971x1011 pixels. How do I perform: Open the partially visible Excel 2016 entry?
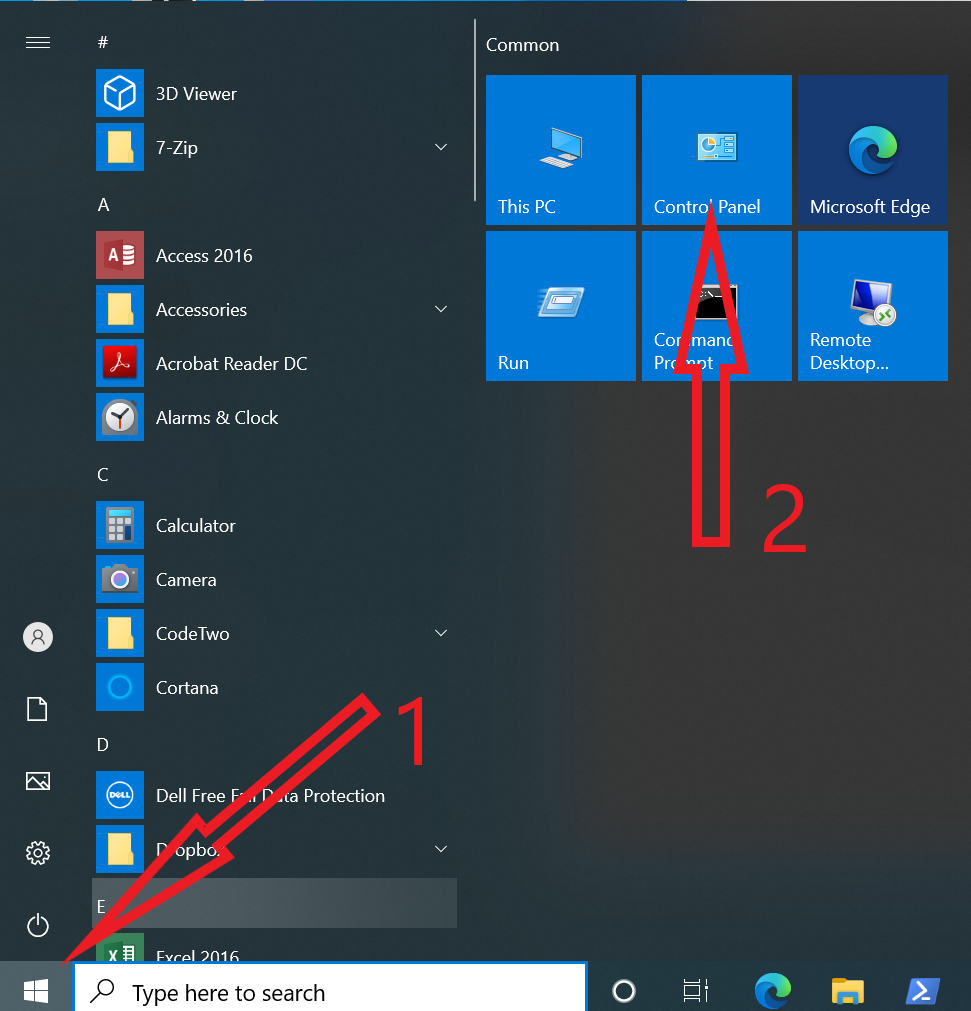(x=274, y=948)
